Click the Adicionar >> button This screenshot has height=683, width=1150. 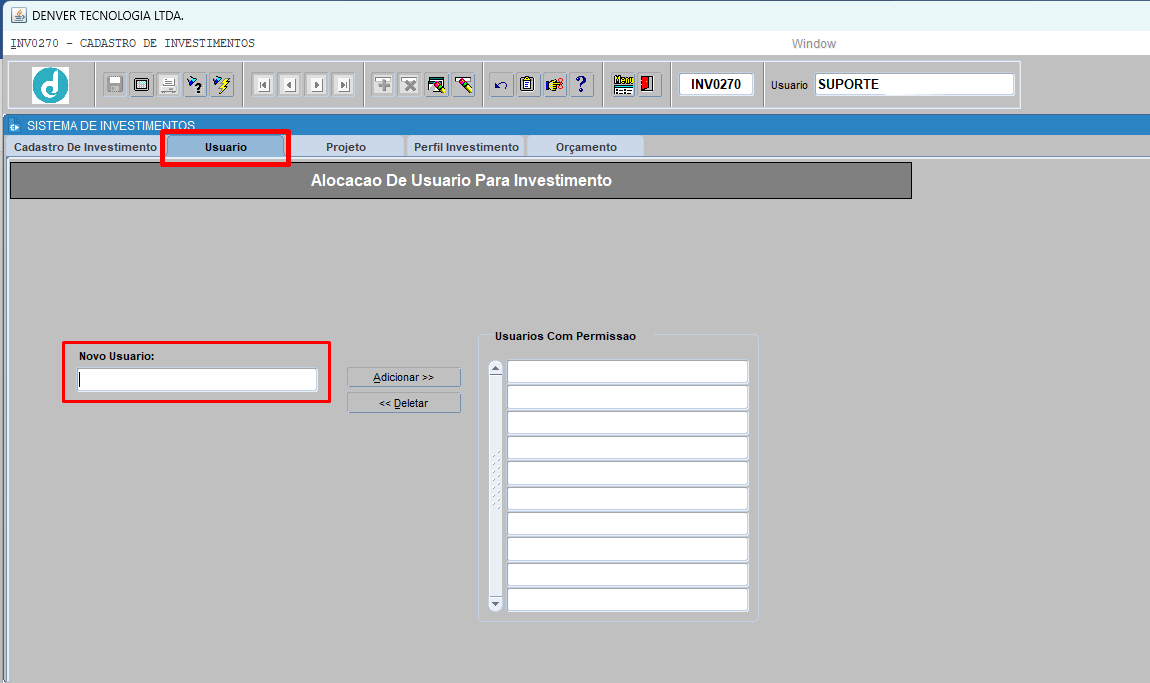coord(404,377)
